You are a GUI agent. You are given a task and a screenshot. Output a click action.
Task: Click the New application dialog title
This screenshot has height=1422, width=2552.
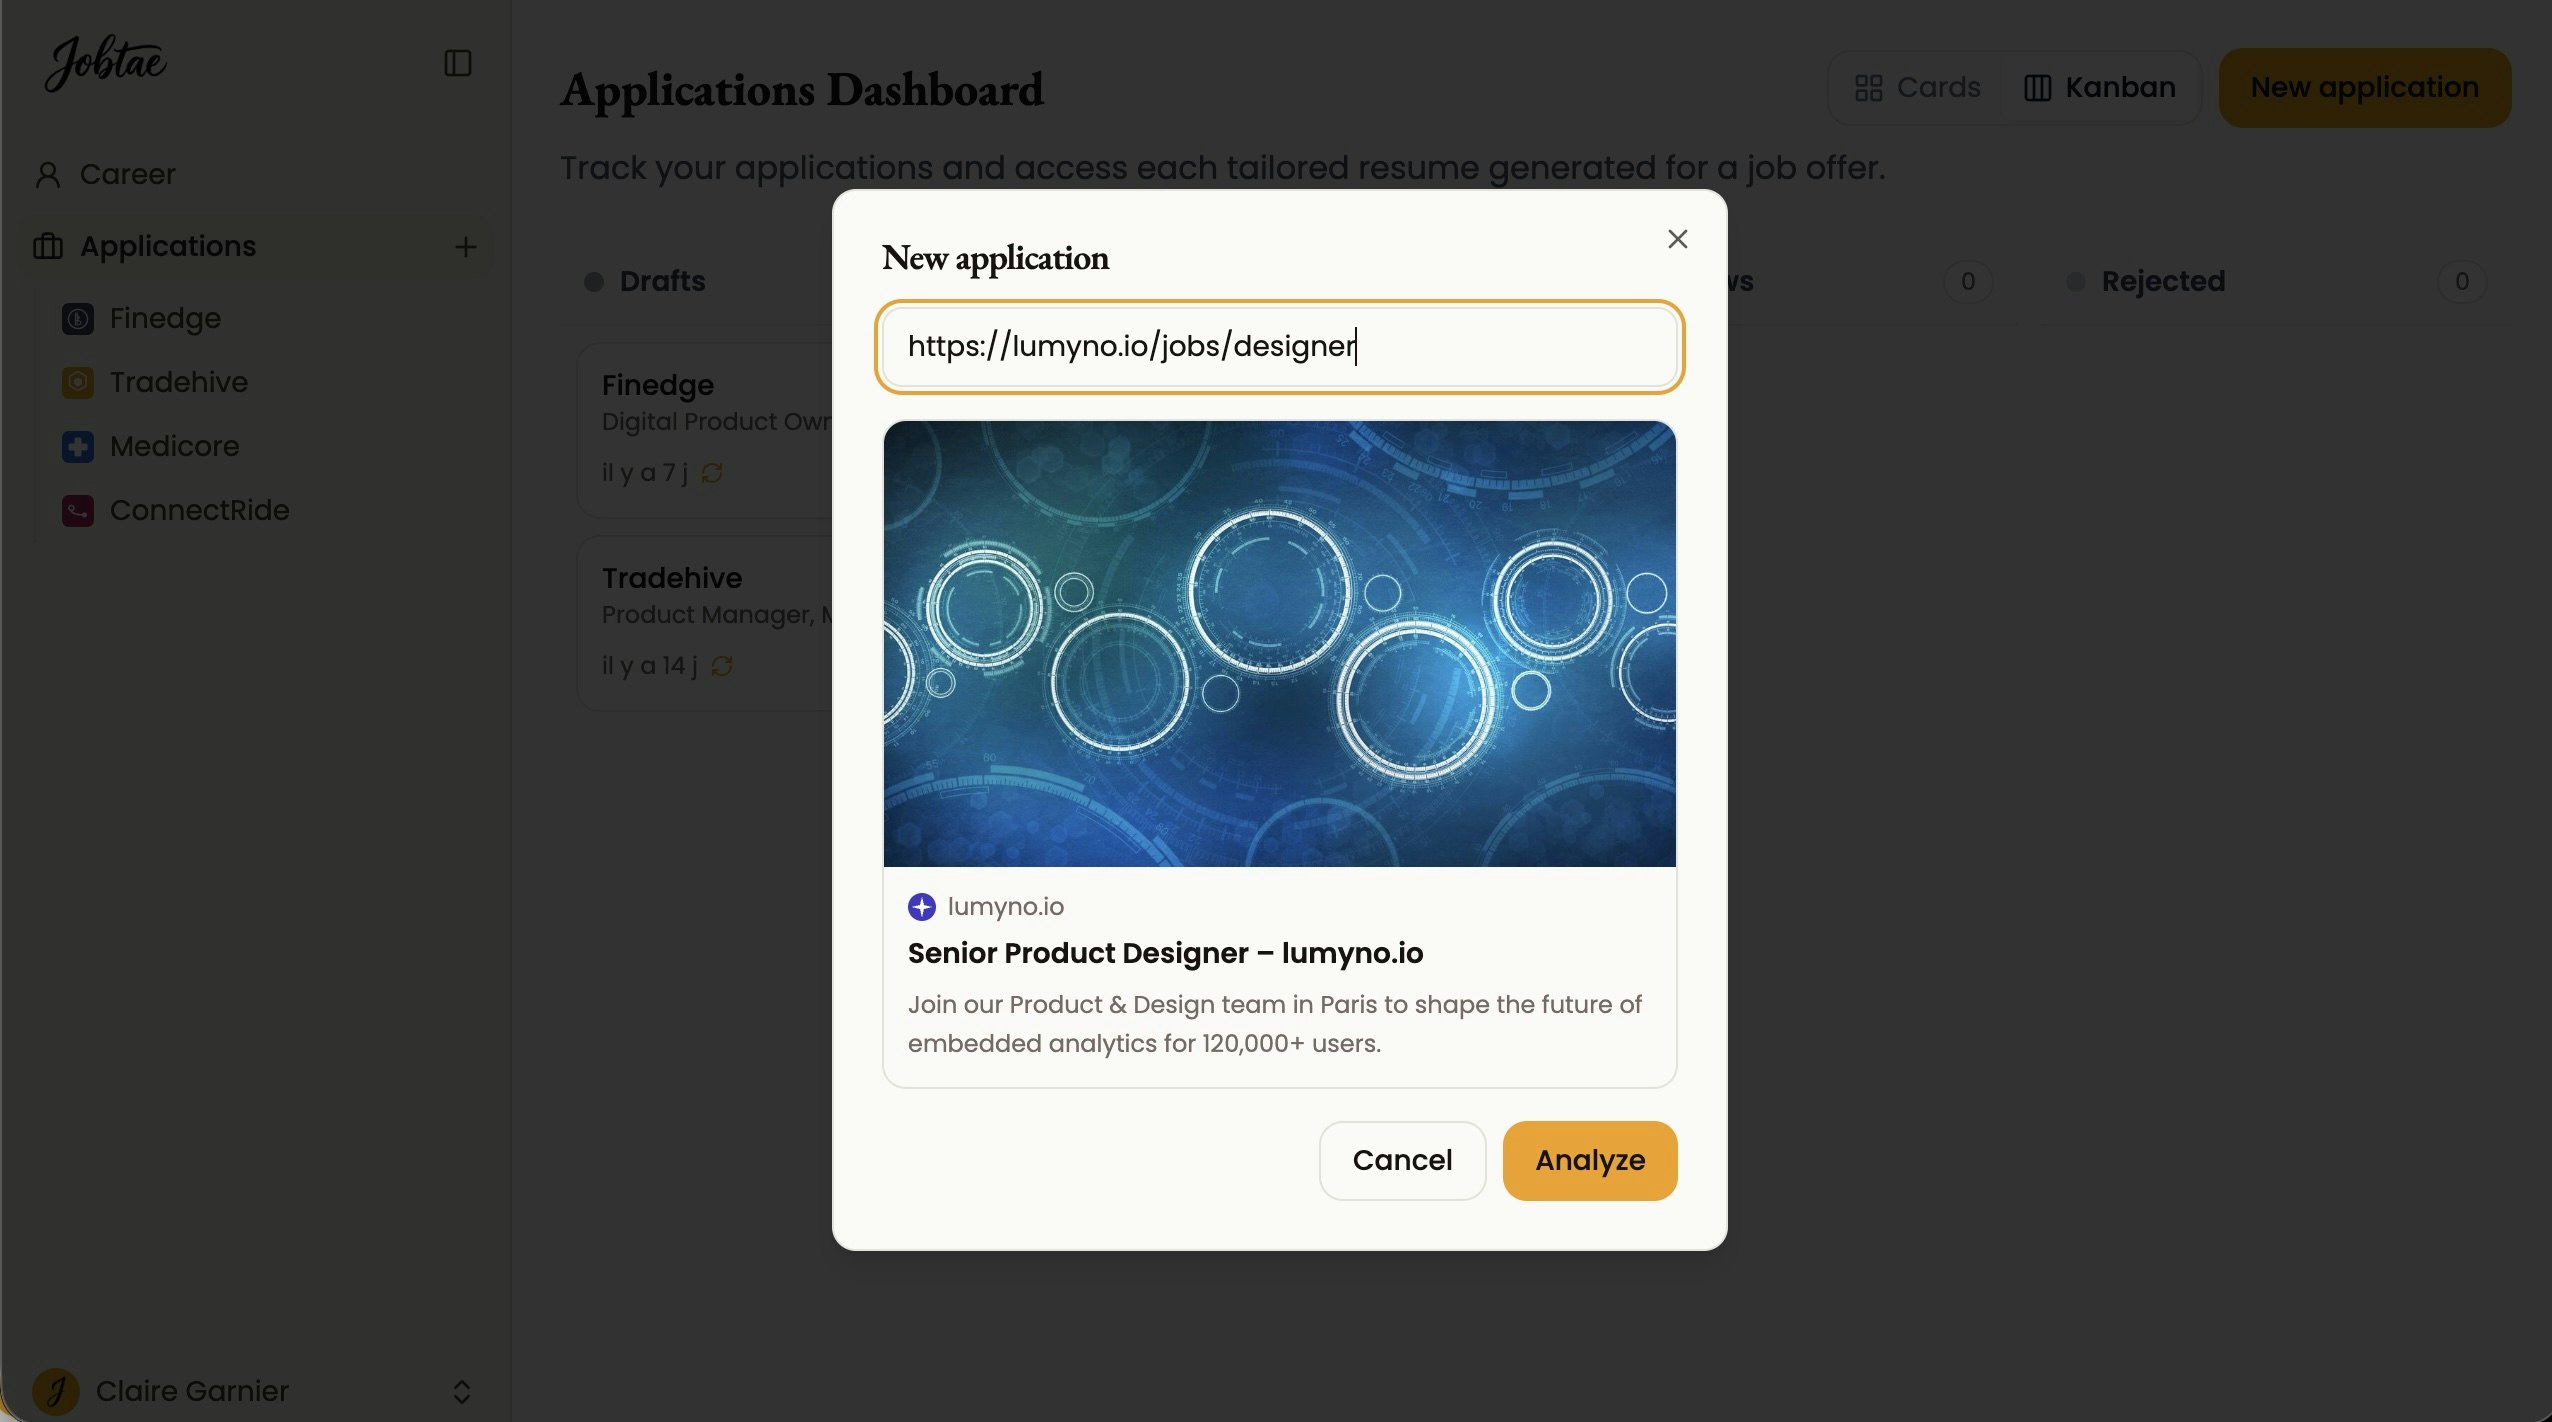coord(995,258)
